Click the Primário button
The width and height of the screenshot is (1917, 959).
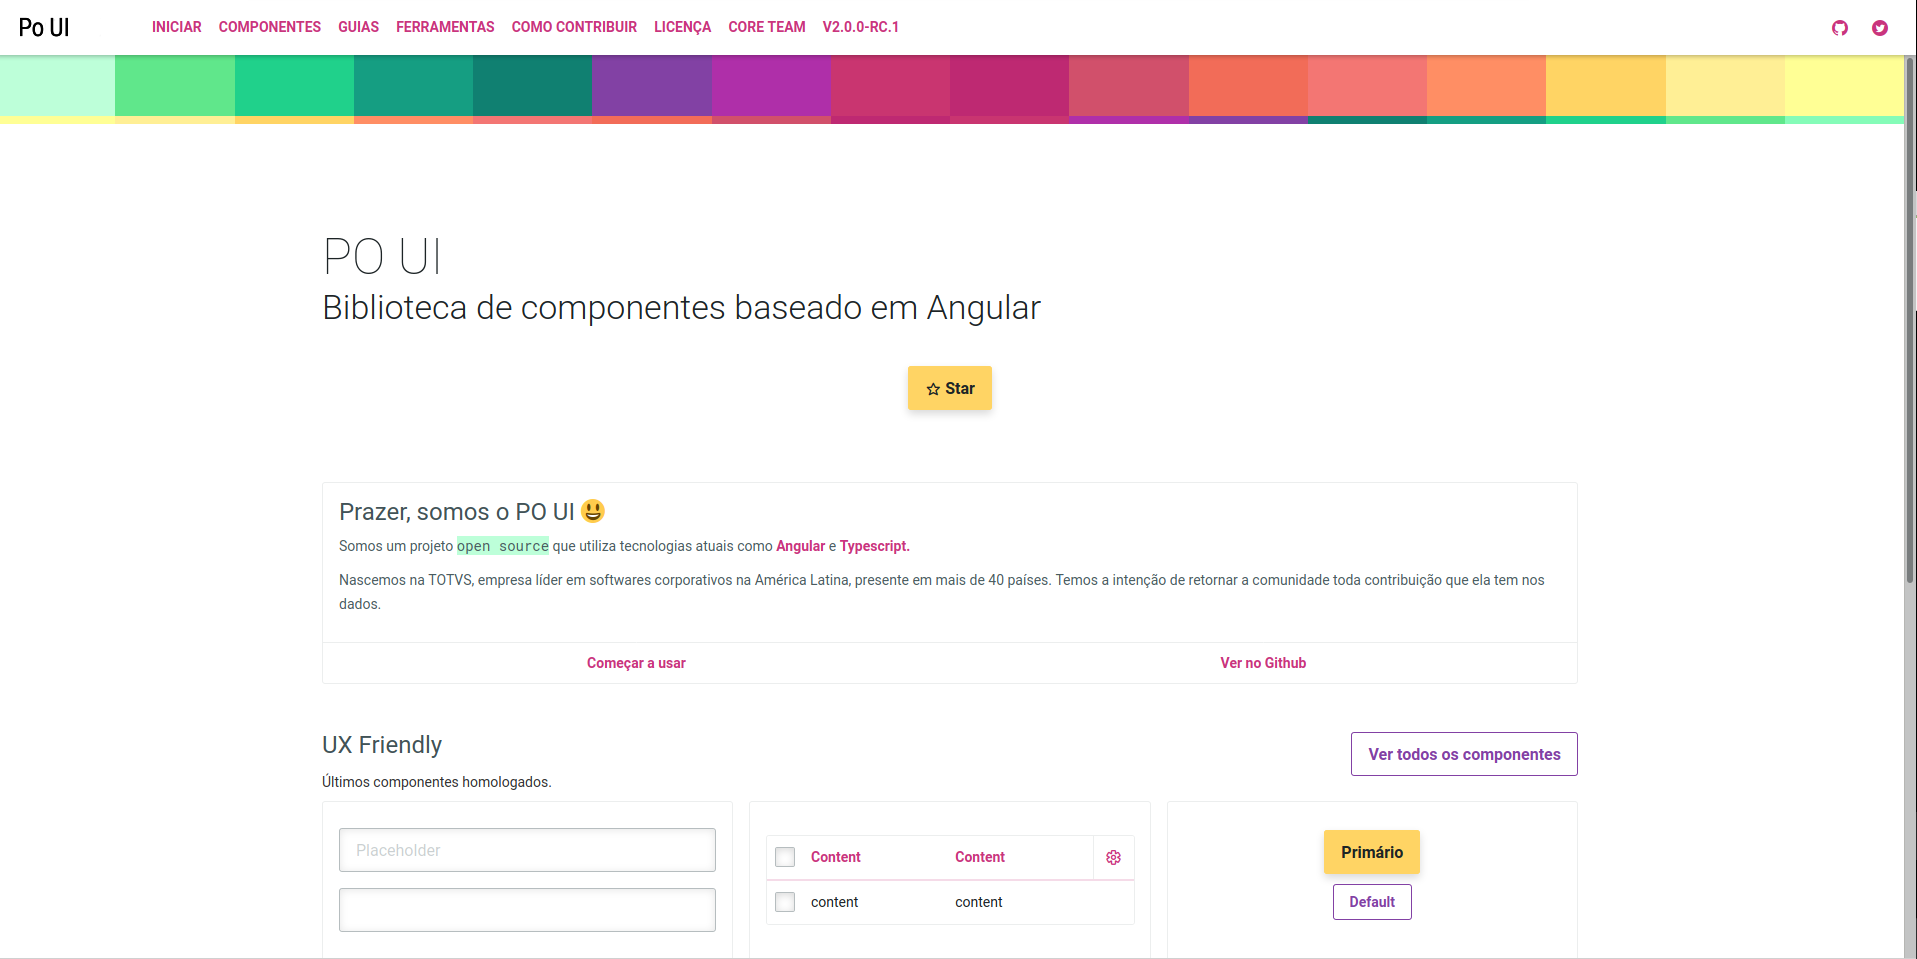pos(1372,852)
